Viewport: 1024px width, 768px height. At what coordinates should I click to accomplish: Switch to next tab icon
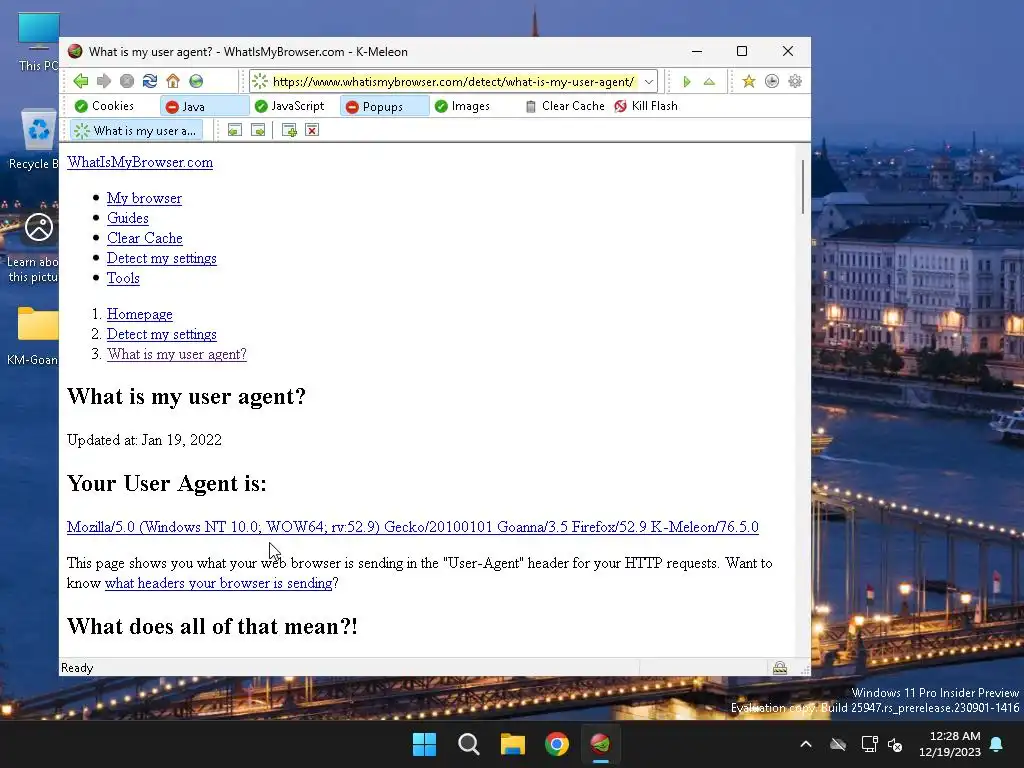tap(259, 130)
